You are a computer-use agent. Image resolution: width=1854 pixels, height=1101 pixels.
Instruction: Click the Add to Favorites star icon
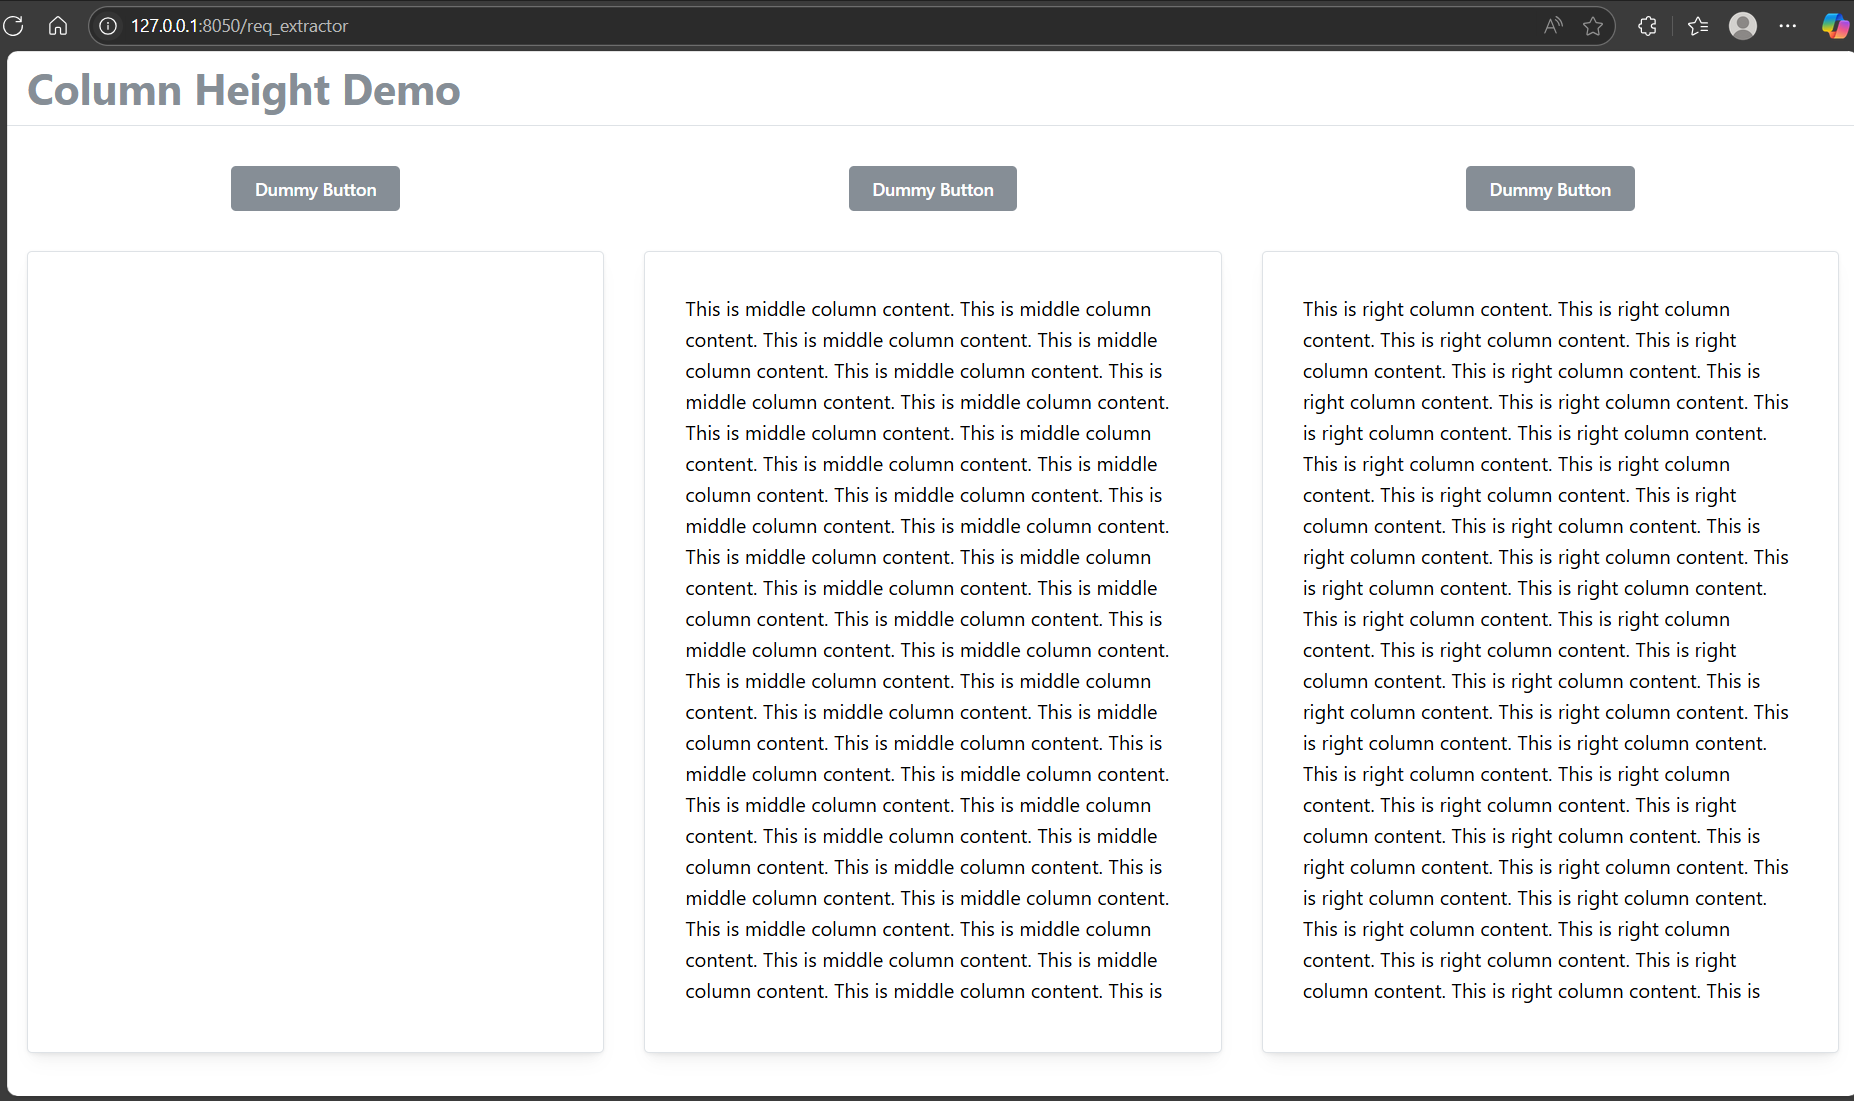point(1592,26)
